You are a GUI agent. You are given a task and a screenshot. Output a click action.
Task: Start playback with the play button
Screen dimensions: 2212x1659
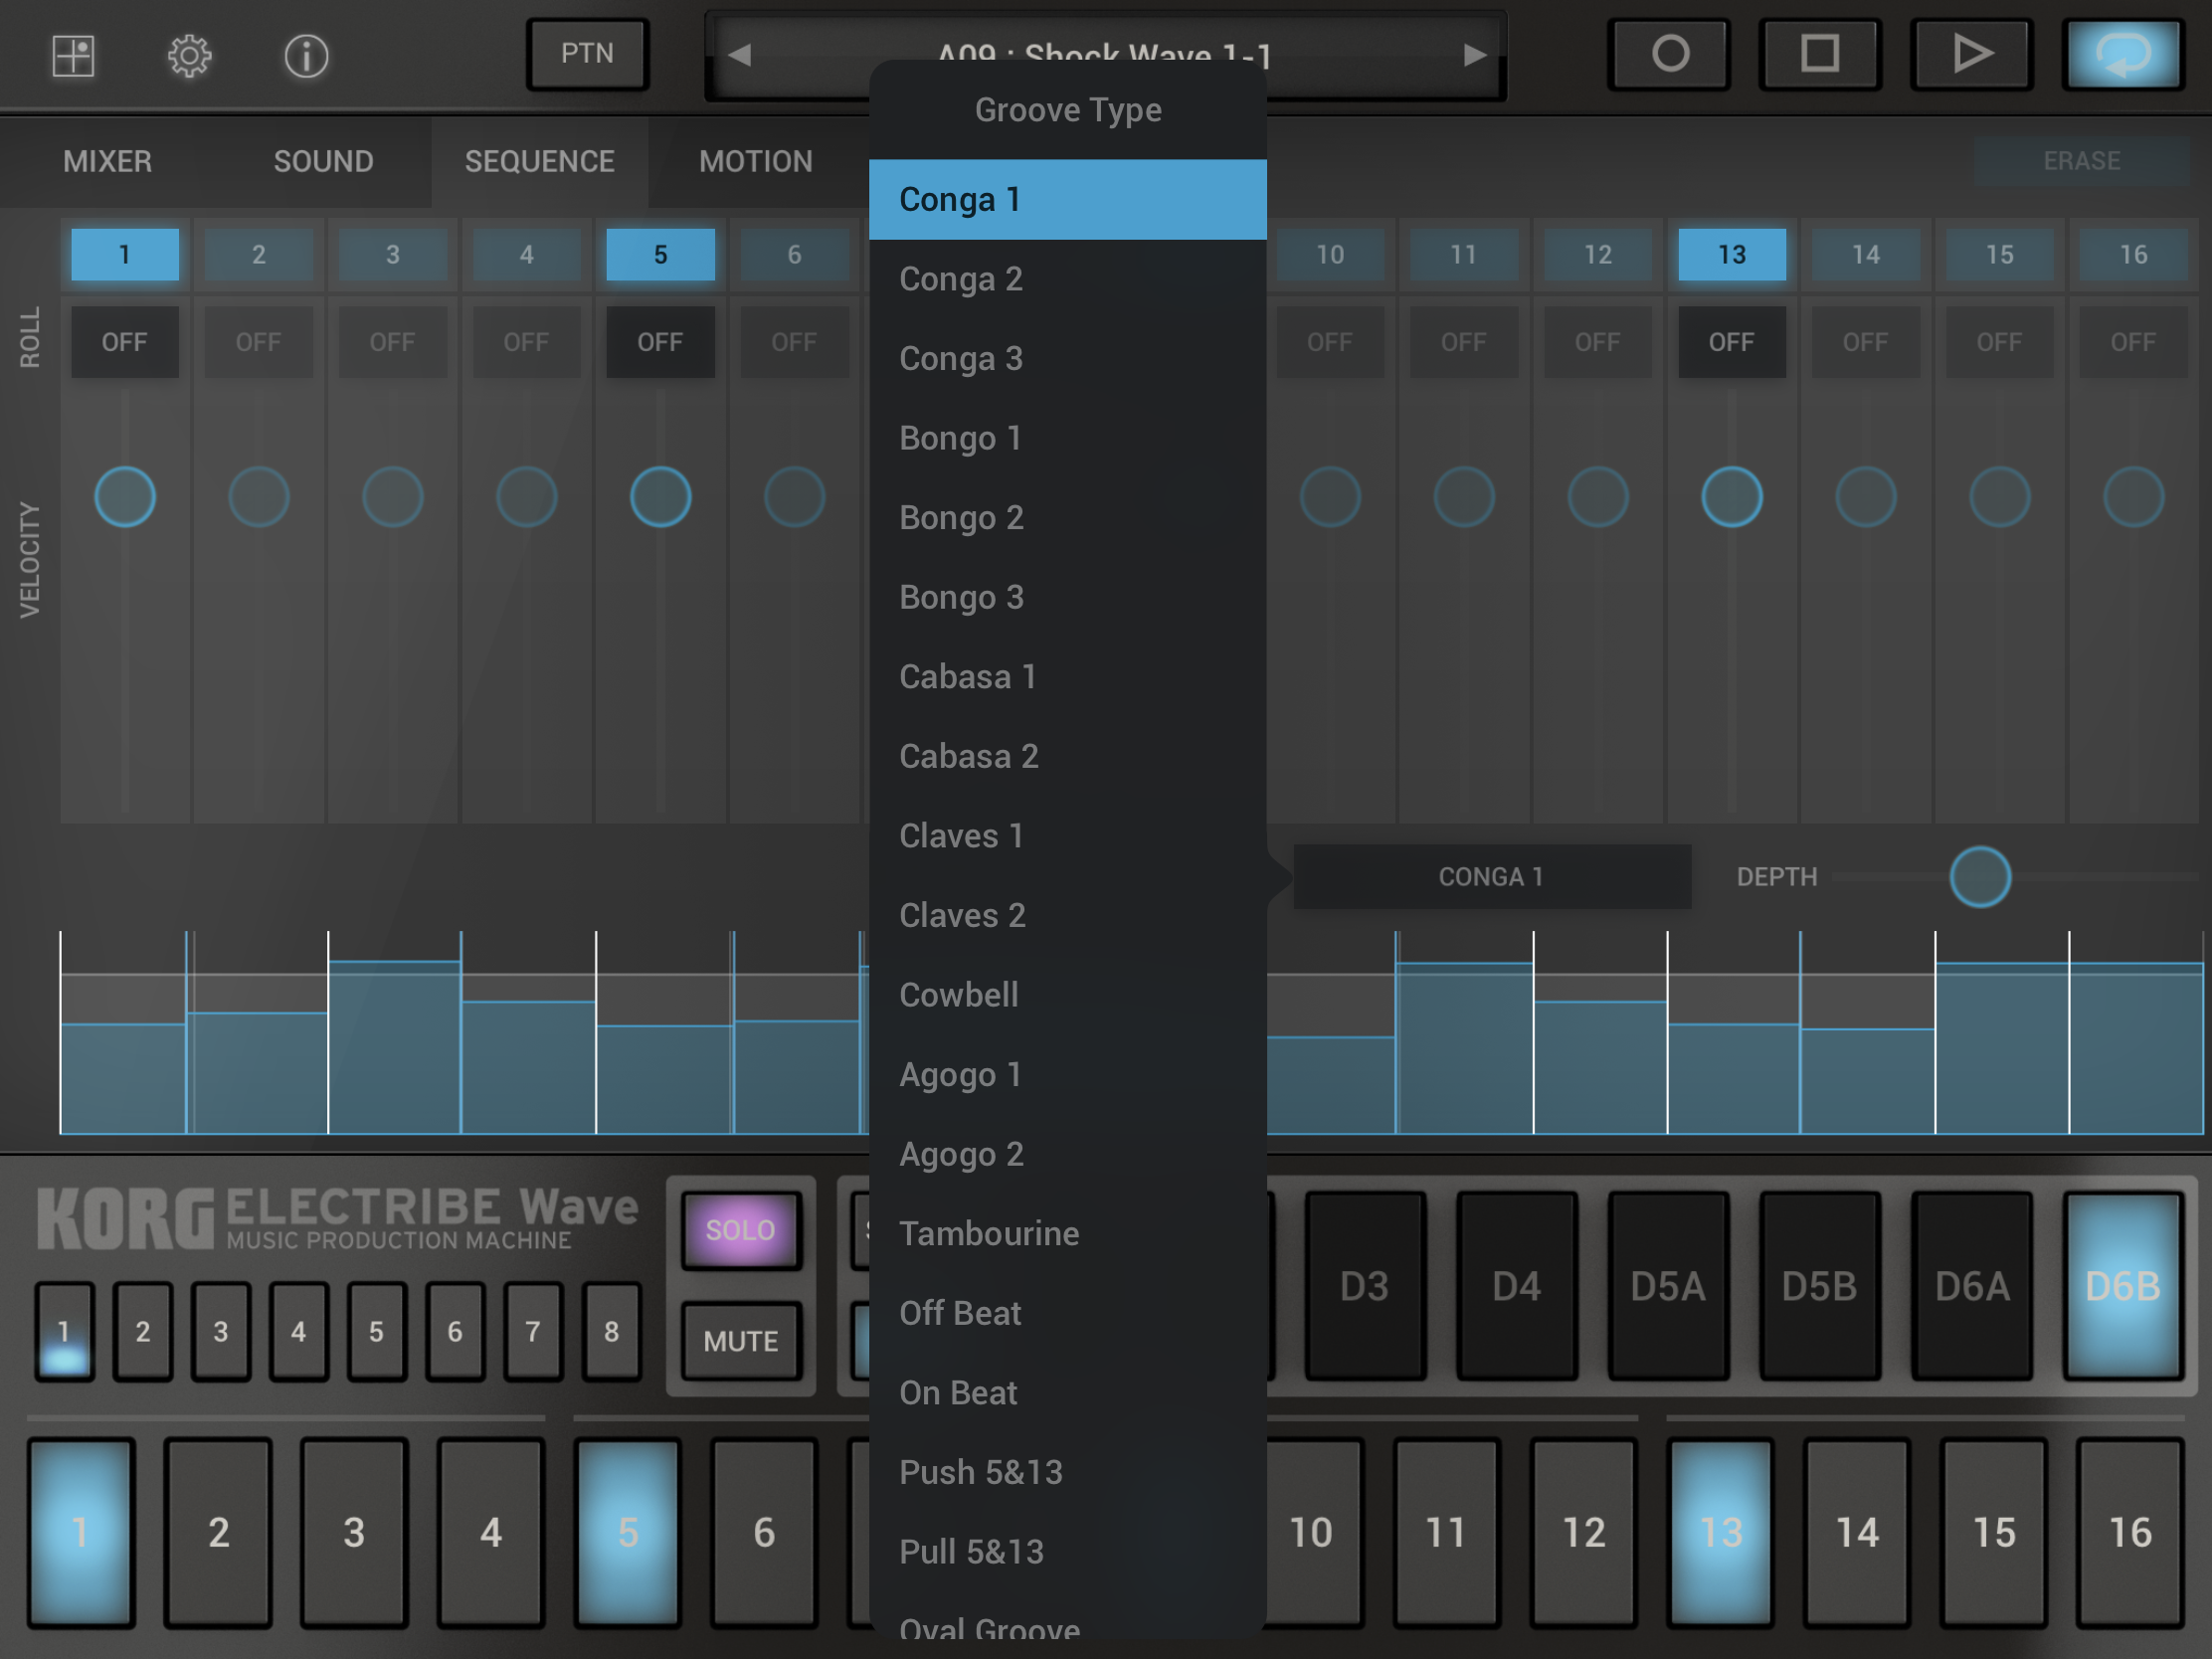point(1972,54)
